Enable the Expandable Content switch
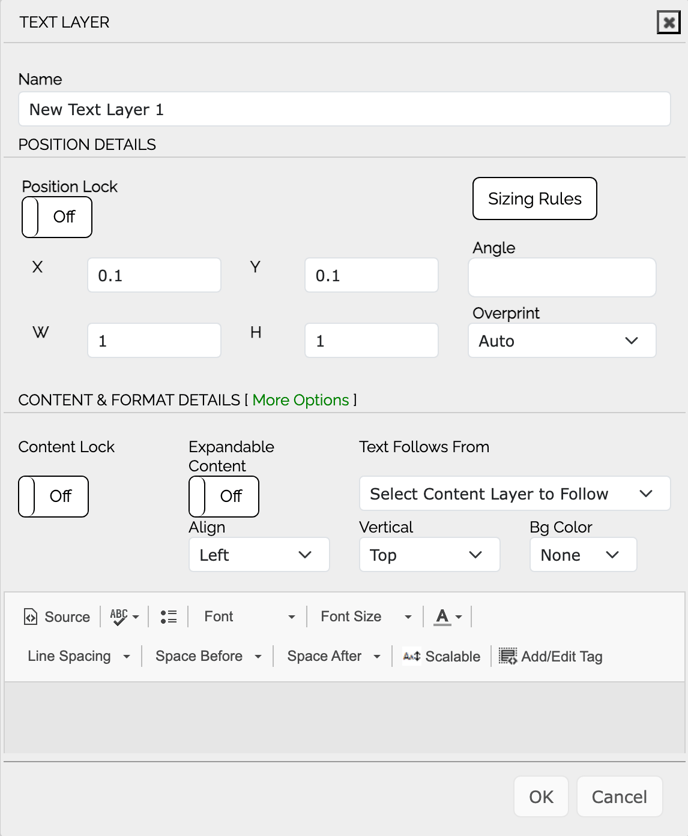Viewport: 688px width, 836px height. [223, 496]
